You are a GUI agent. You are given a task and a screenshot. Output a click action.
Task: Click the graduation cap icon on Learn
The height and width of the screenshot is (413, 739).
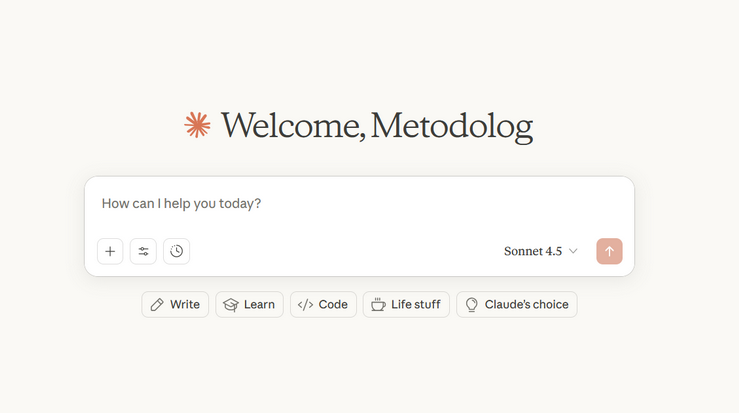tap(231, 305)
